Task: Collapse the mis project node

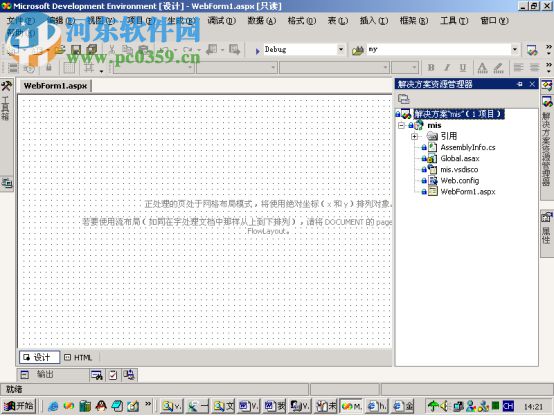Action: (x=401, y=125)
